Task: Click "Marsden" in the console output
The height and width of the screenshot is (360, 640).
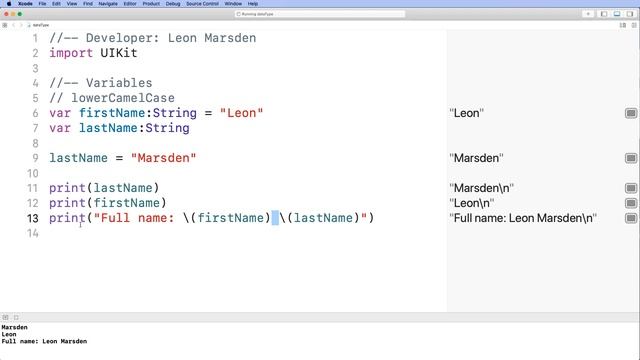Action: 14,327
